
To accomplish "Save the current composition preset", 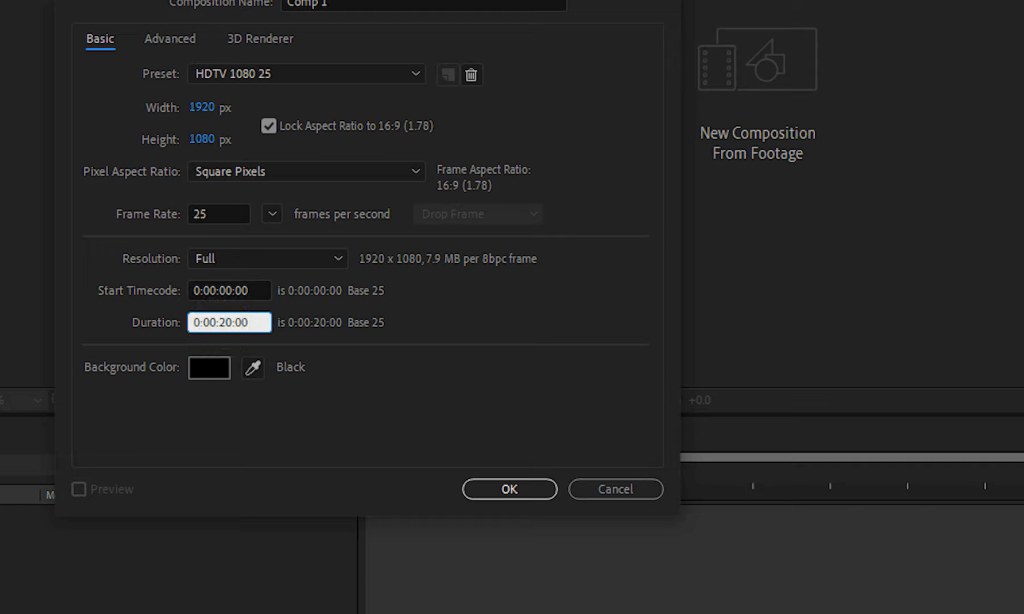I will 446,74.
